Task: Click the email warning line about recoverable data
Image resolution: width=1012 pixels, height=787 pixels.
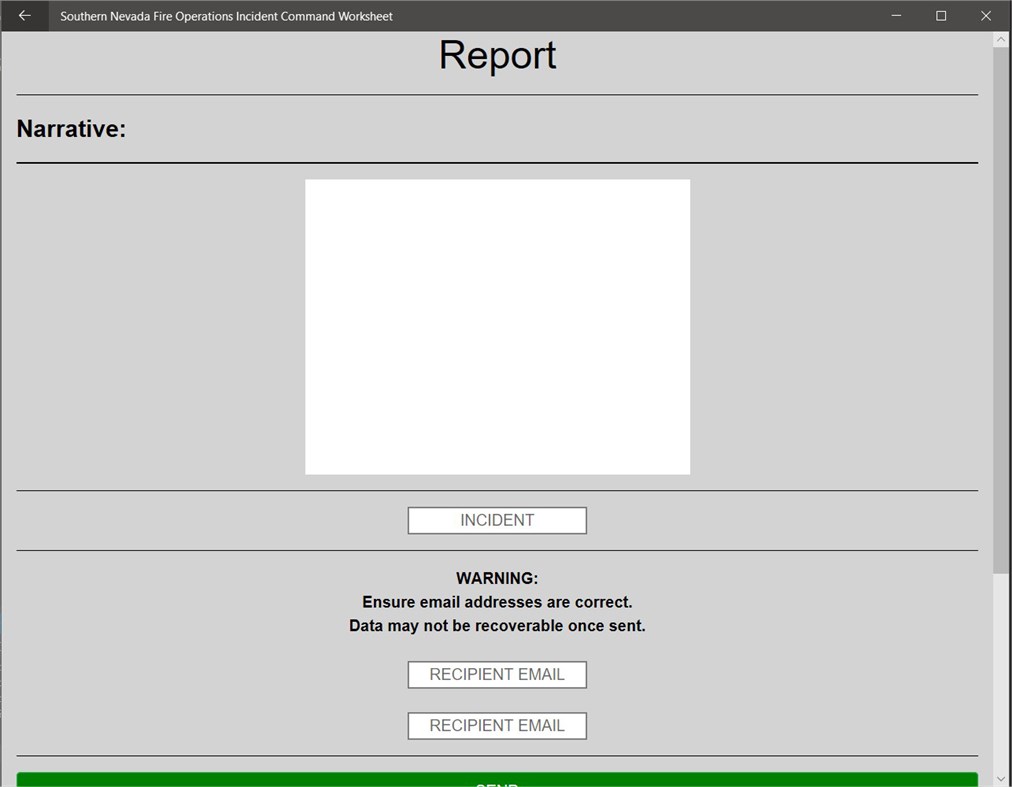Action: 497,625
